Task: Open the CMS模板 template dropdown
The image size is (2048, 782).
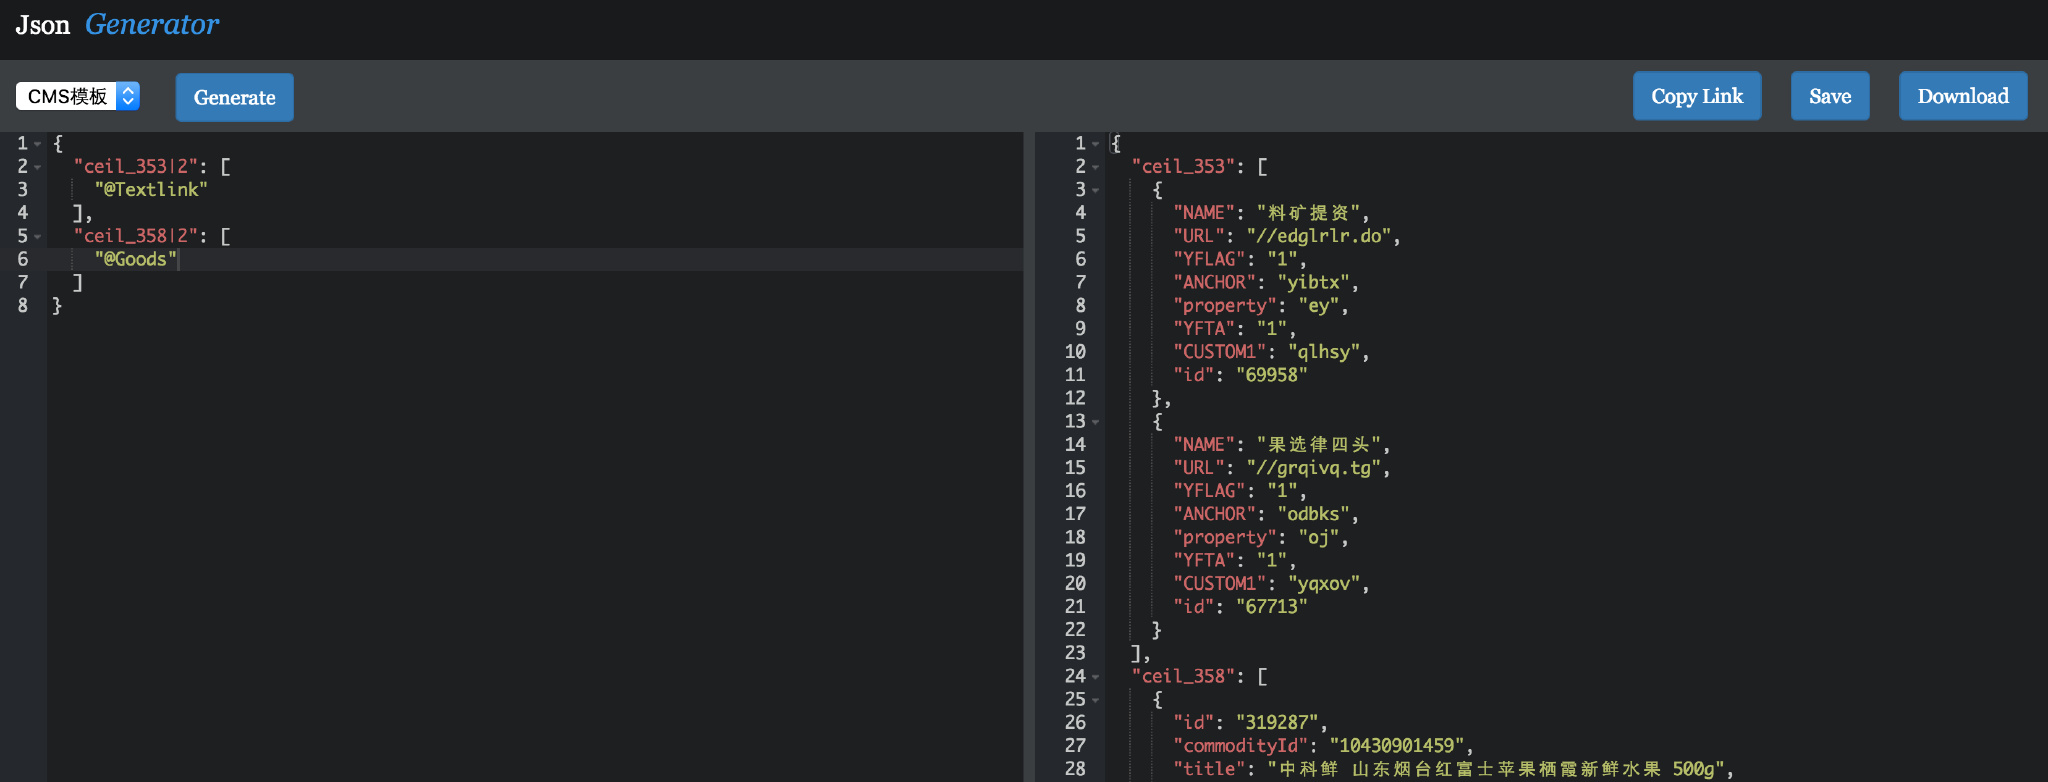Action: [x=78, y=96]
